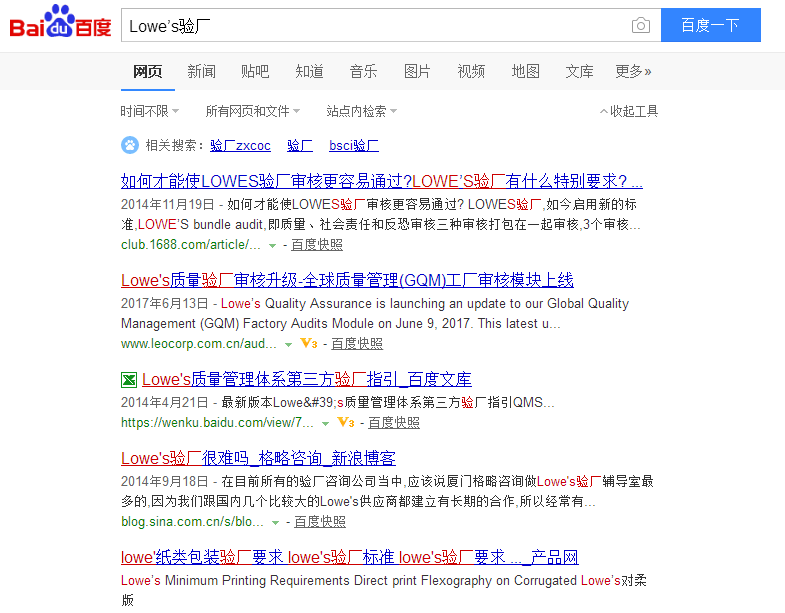
Task: Click V3 badge next to www.leocorp.com.cn
Action: pyautogui.click(x=308, y=344)
